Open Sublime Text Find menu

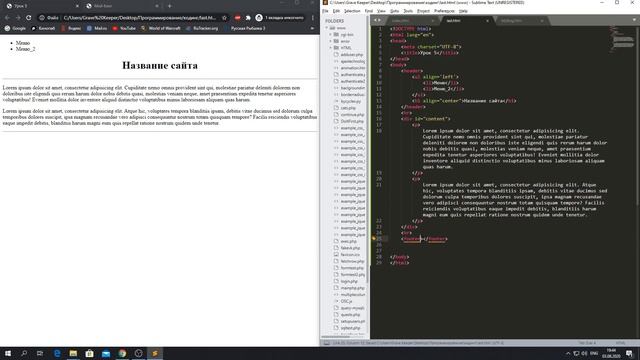click(369, 11)
